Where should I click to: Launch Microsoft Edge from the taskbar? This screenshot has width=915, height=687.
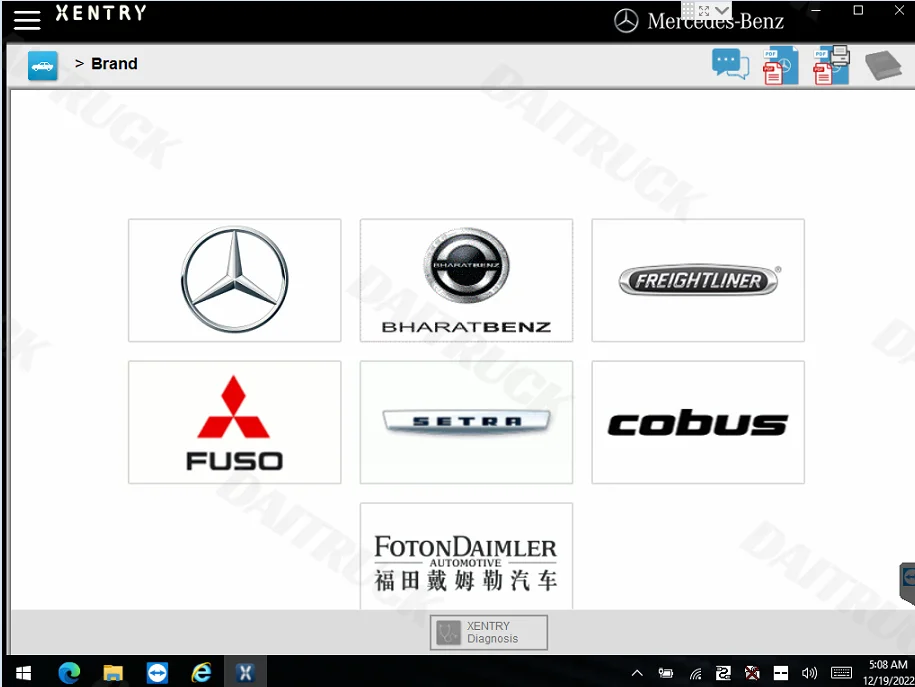tap(69, 673)
